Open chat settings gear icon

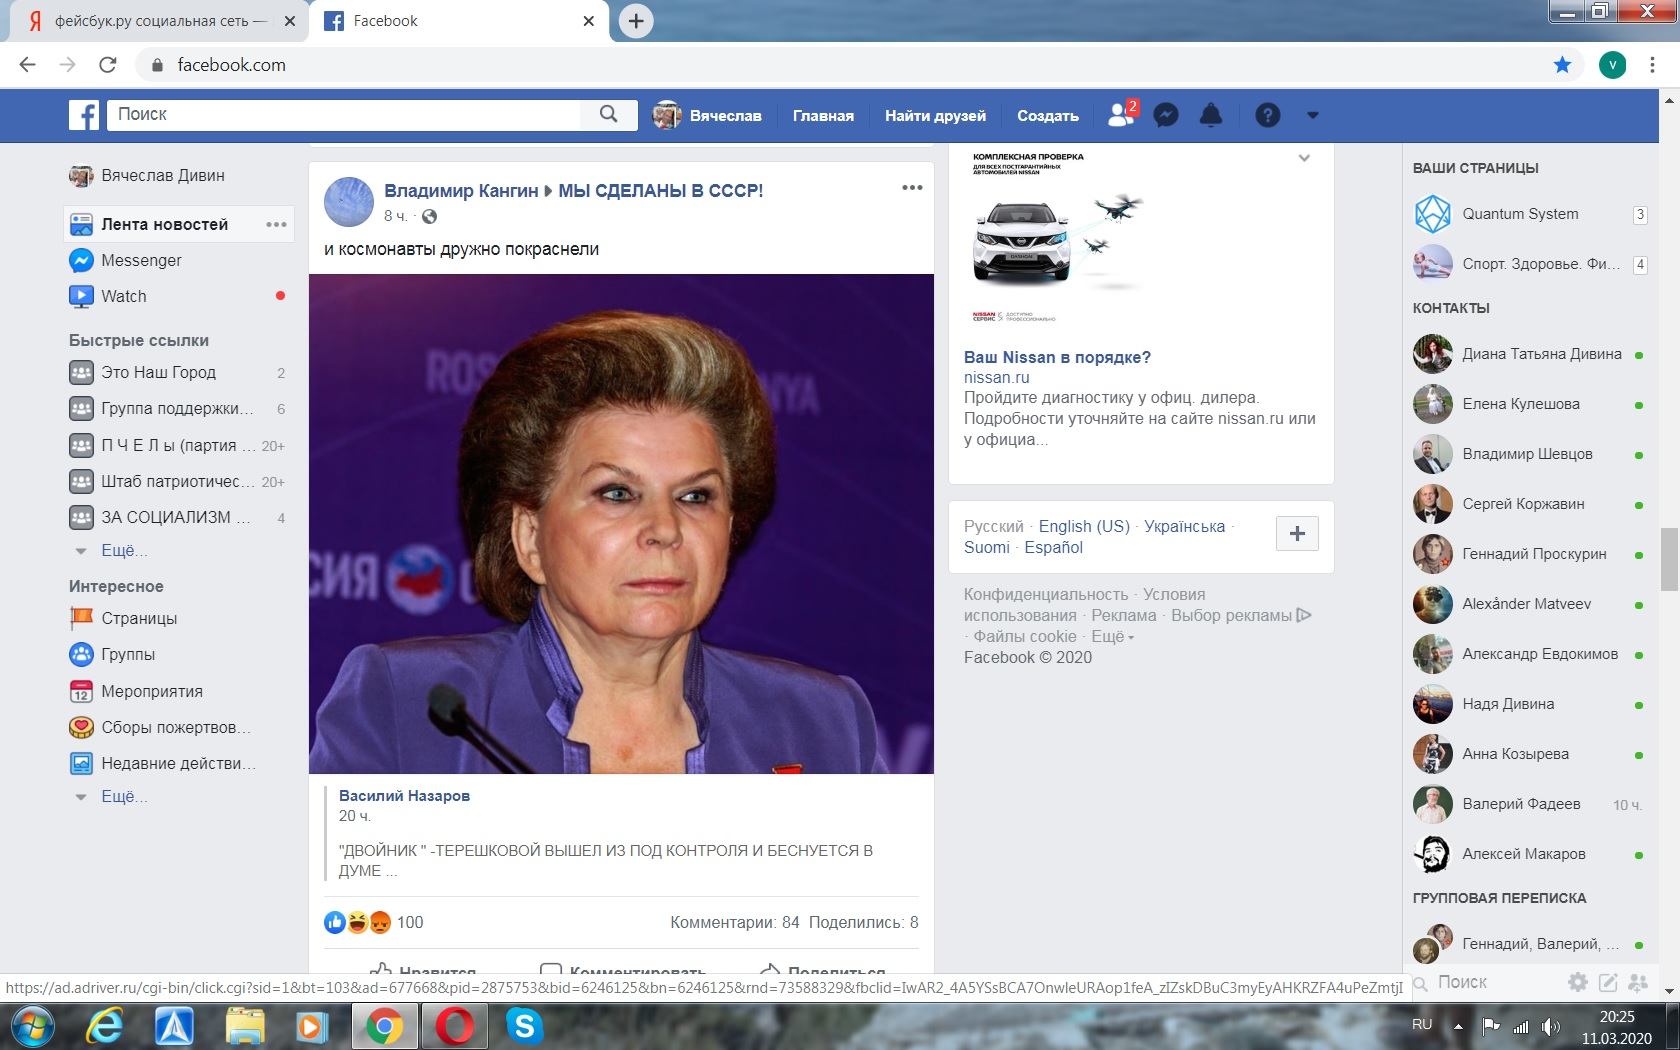click(x=1578, y=982)
